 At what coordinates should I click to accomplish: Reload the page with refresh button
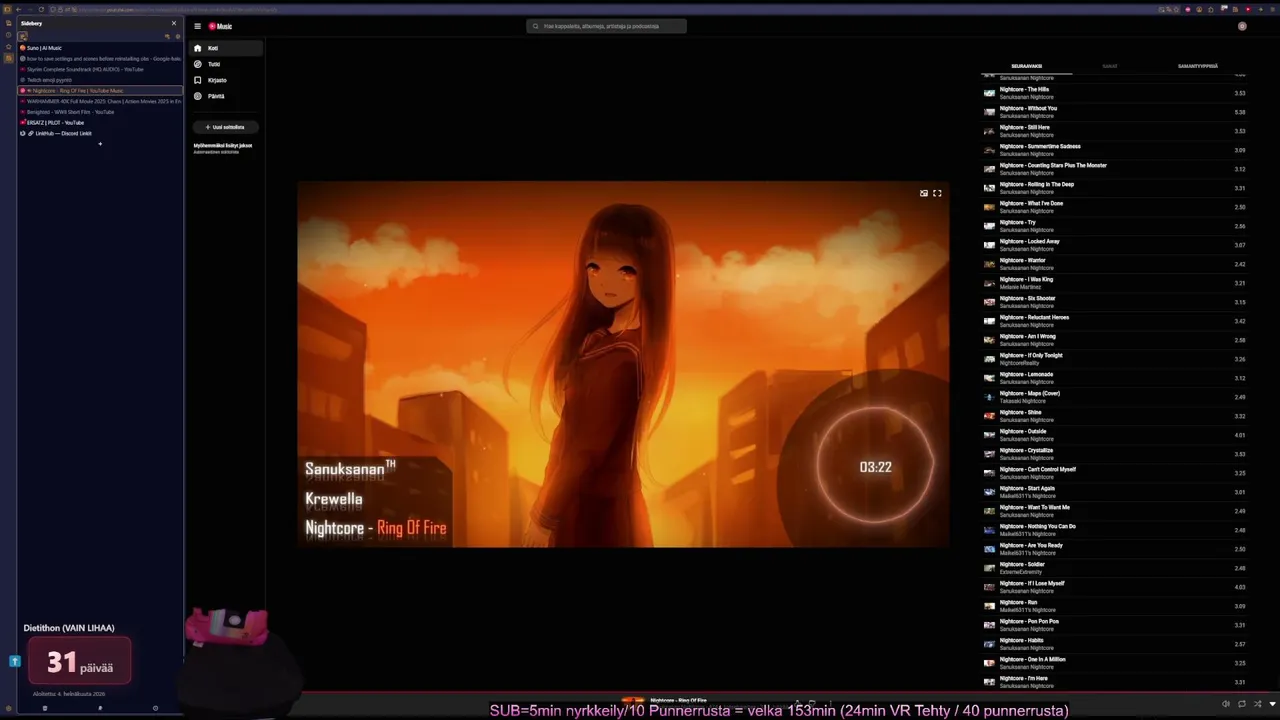[41, 9]
